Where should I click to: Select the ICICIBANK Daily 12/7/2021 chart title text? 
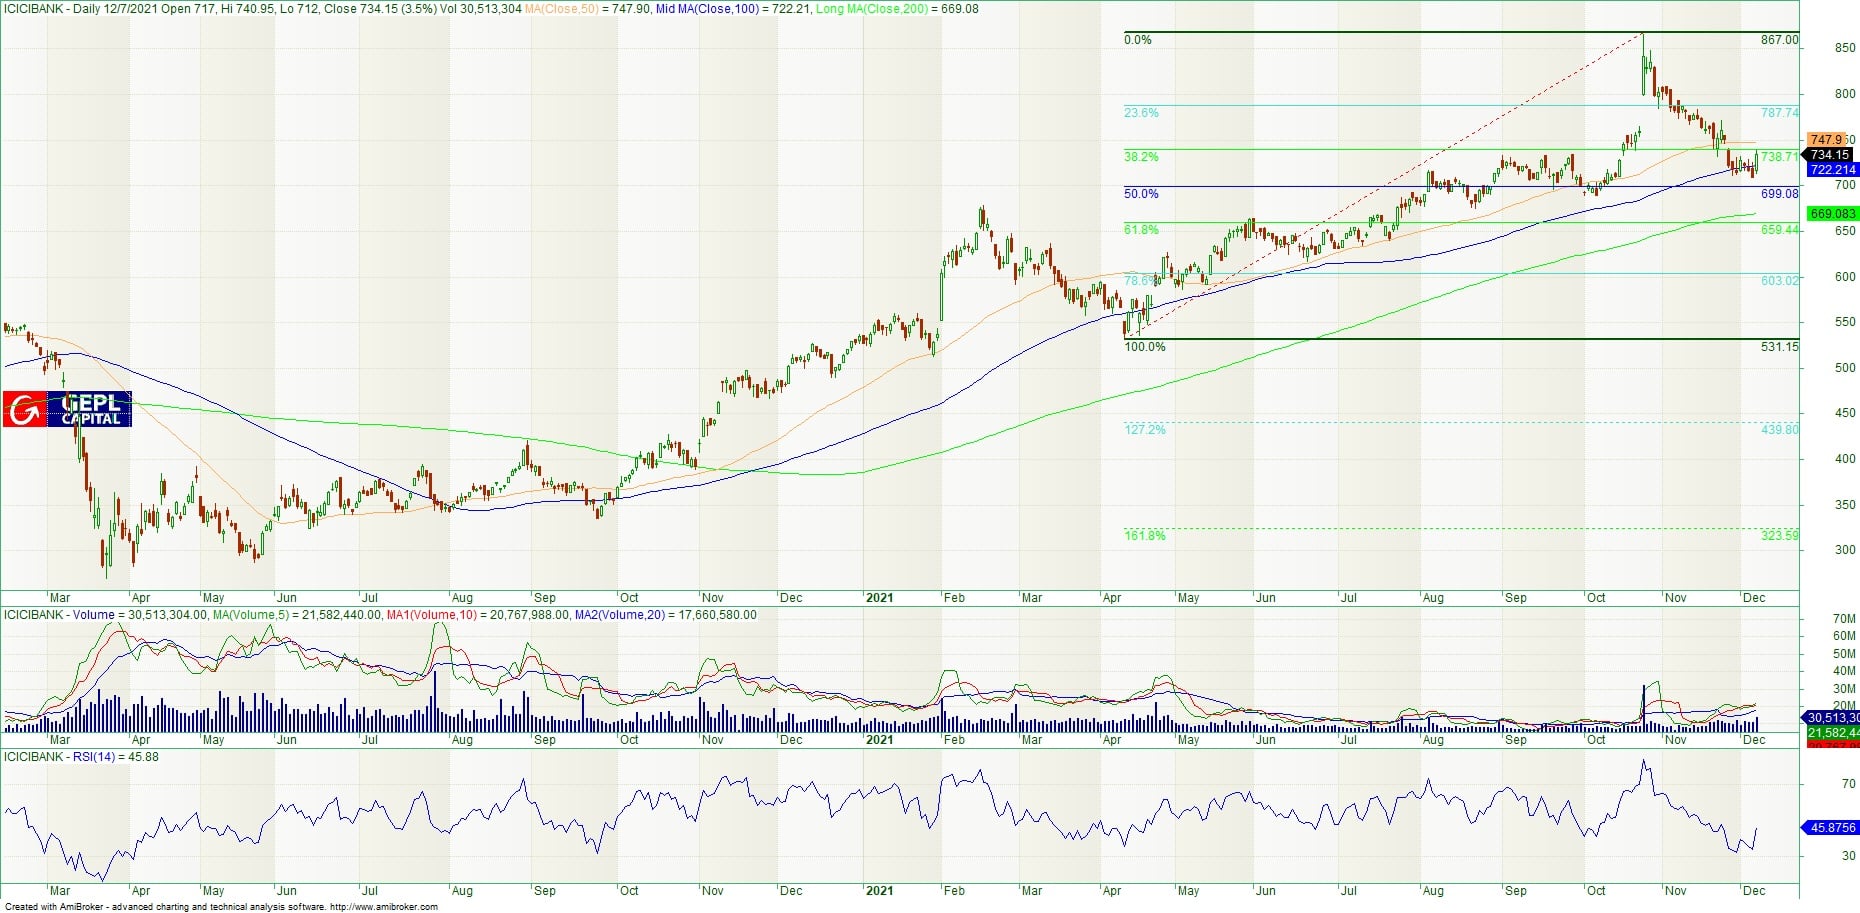point(82,9)
